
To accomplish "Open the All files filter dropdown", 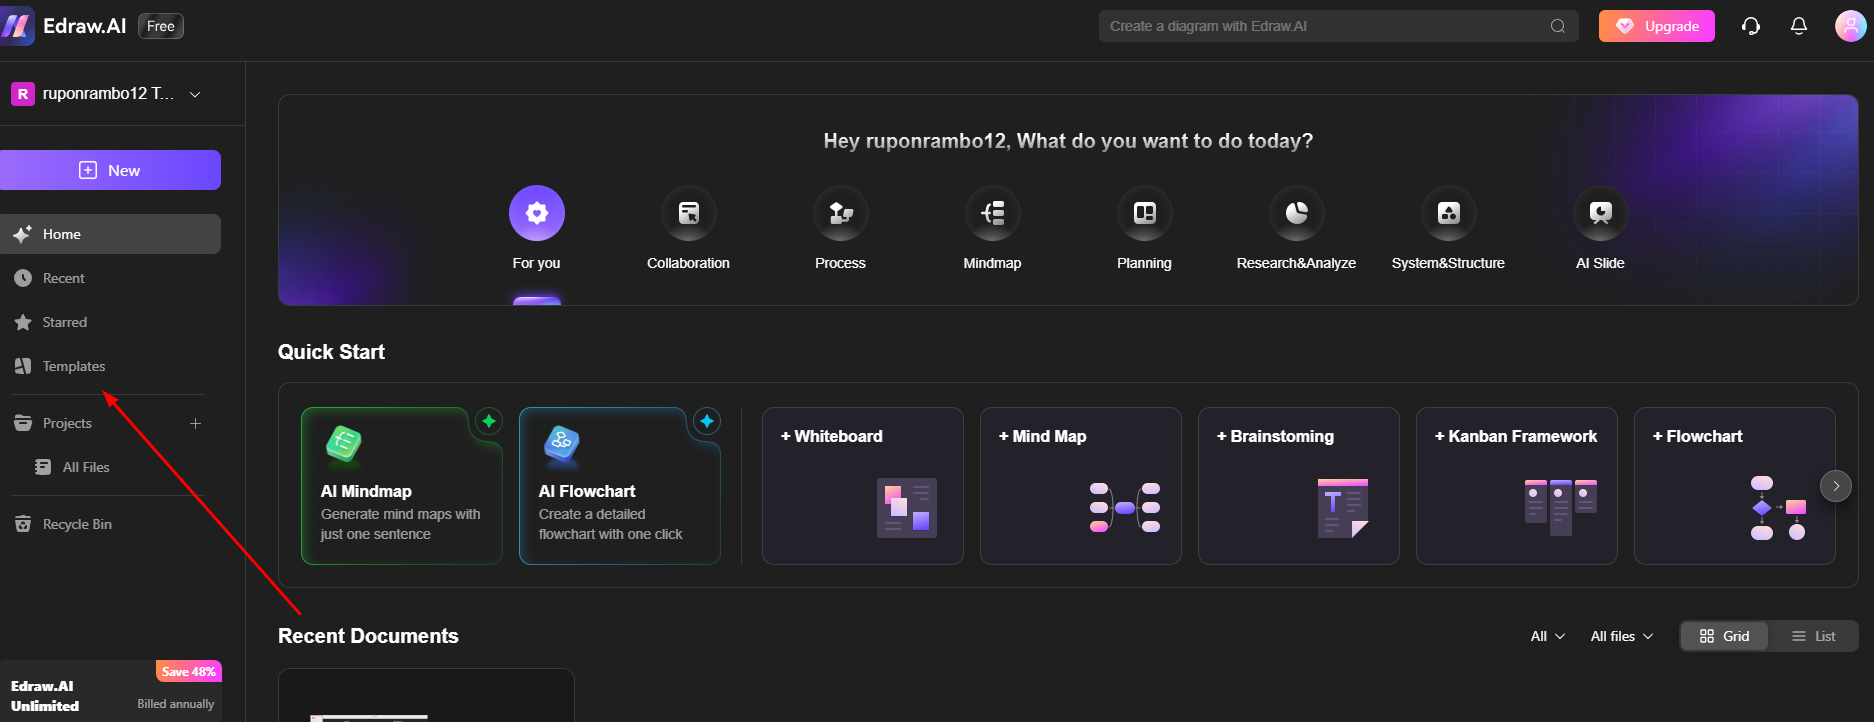I will point(1622,636).
